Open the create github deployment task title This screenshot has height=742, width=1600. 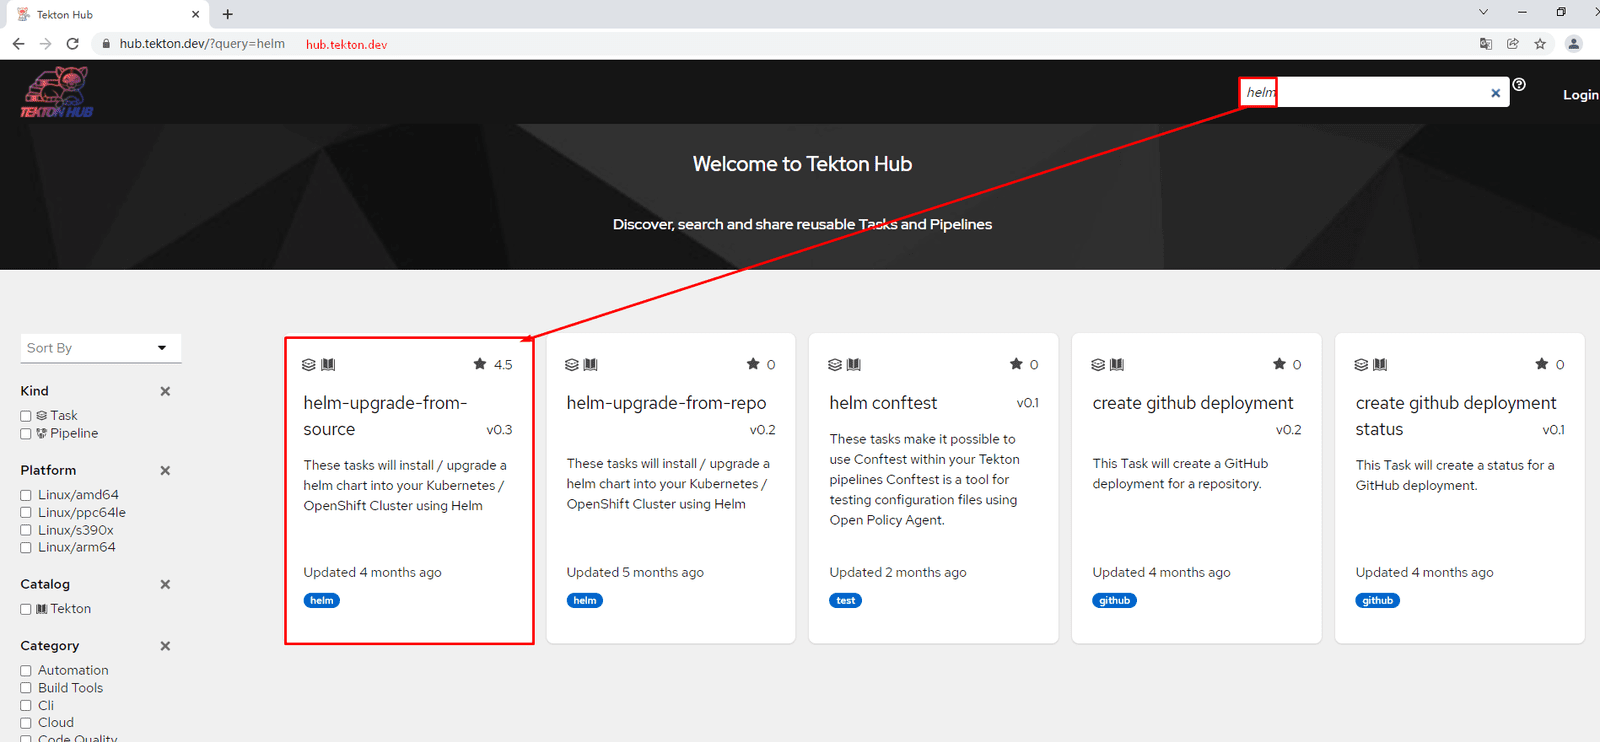[x=1193, y=403]
